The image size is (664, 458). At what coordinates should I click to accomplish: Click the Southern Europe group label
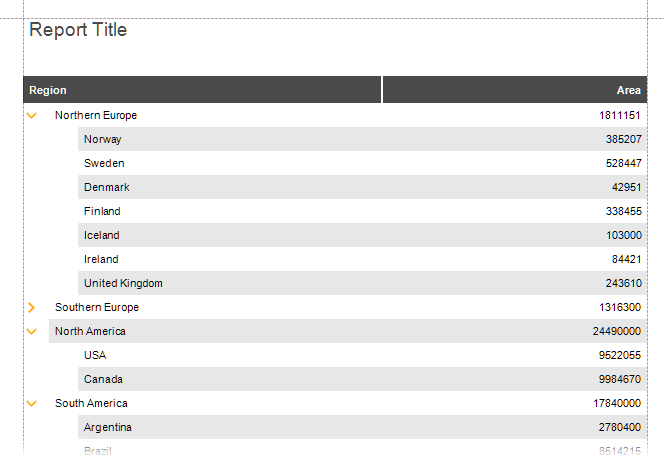[x=97, y=307]
